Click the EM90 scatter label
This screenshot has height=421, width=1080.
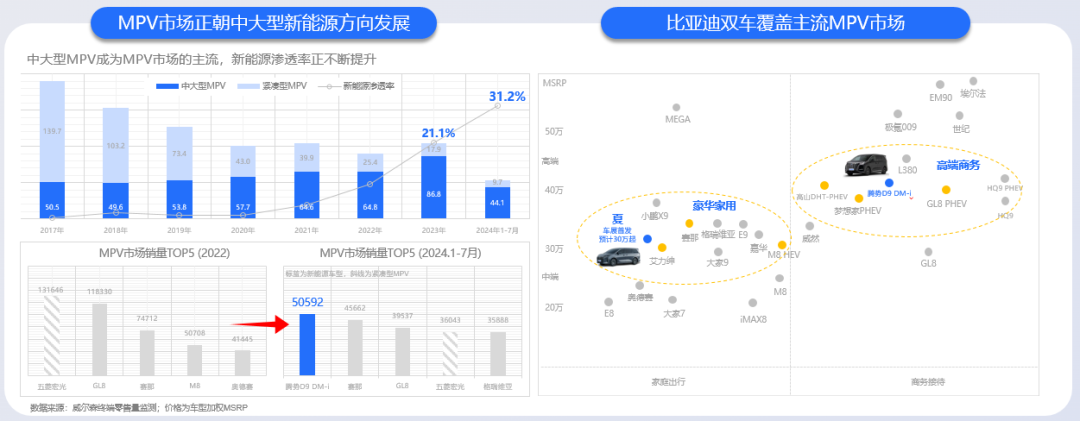point(941,98)
